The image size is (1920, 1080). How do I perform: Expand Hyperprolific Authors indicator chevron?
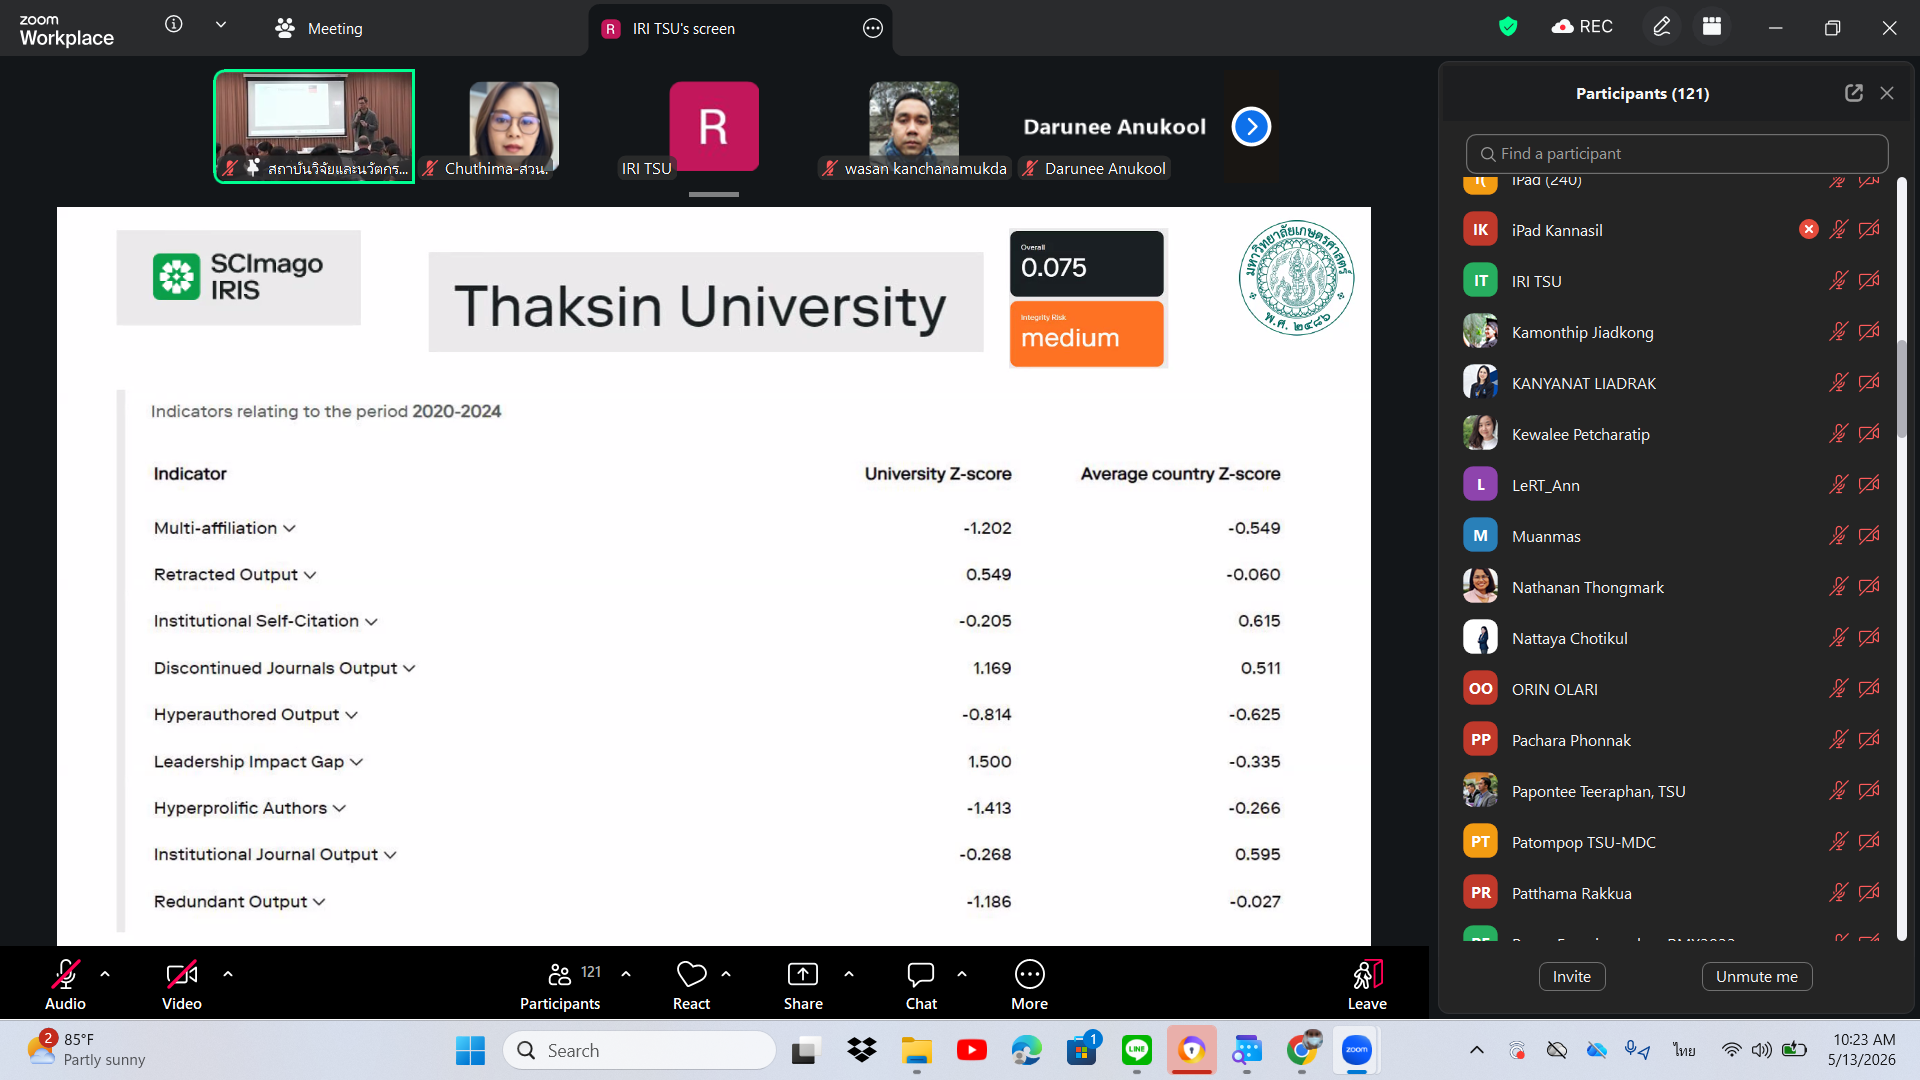coord(339,808)
